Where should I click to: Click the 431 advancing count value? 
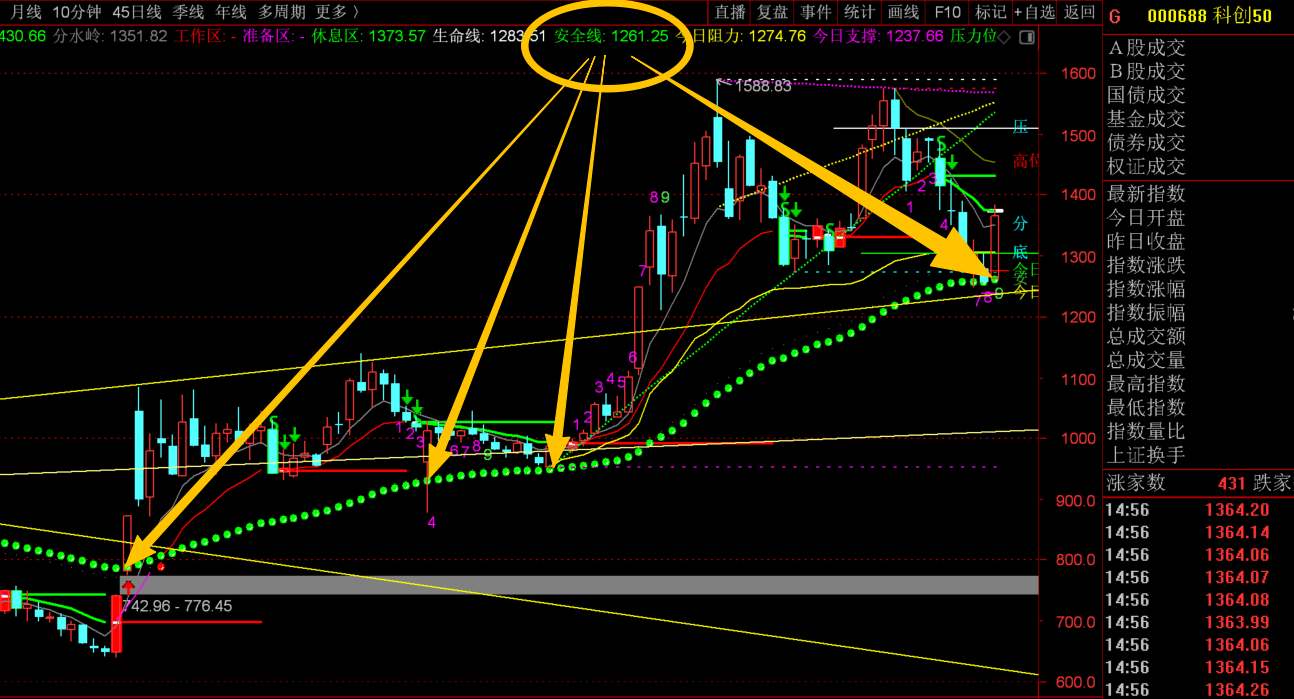(1231, 483)
